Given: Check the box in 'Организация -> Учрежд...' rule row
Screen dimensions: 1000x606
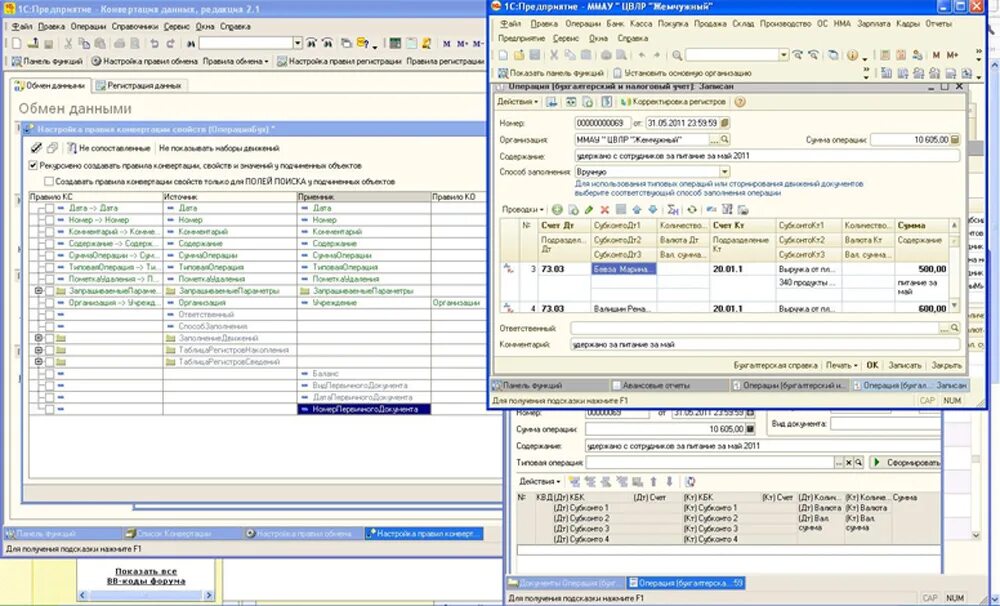Looking at the screenshot, I should pos(49,303).
